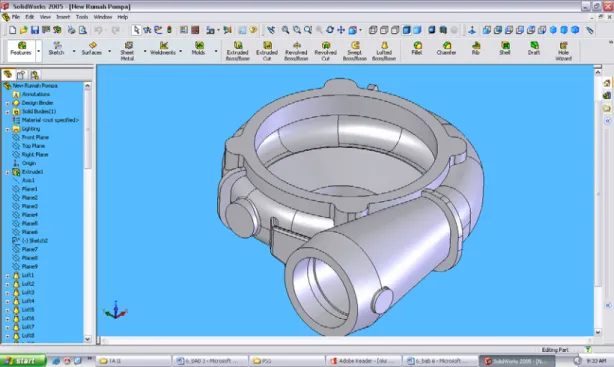Expand the Loft1 feature node

(7, 275)
